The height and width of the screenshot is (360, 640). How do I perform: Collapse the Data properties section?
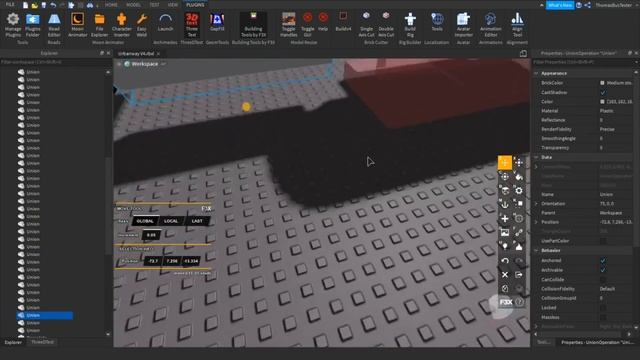536,157
